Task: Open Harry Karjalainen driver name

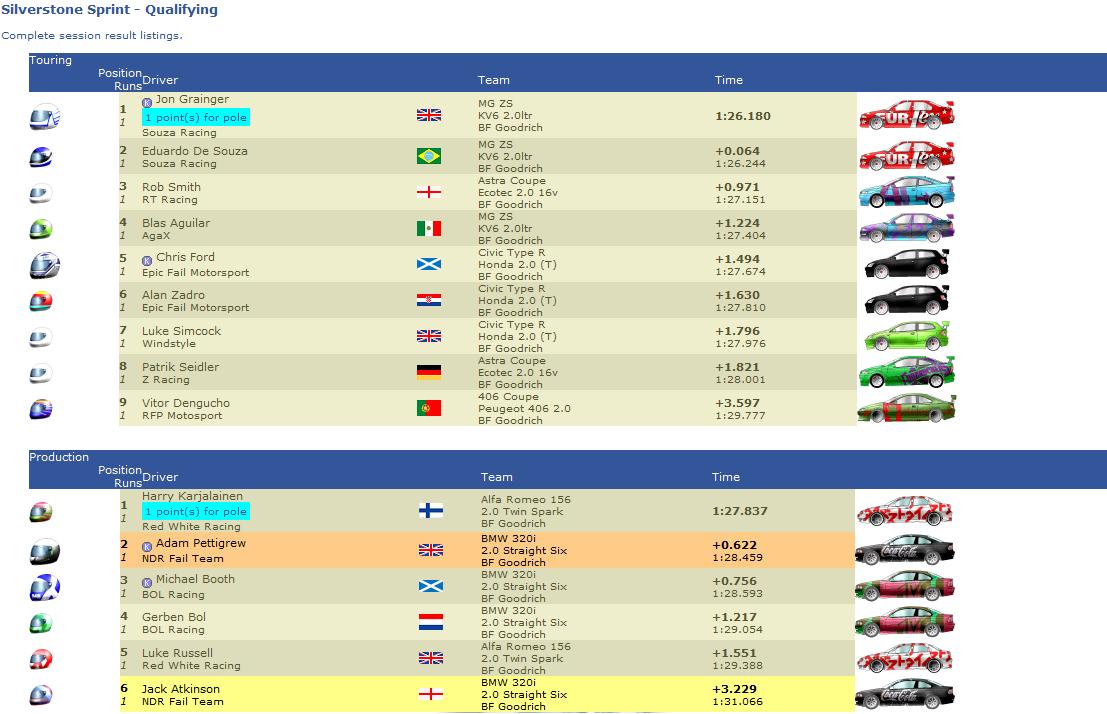Action: [192, 496]
